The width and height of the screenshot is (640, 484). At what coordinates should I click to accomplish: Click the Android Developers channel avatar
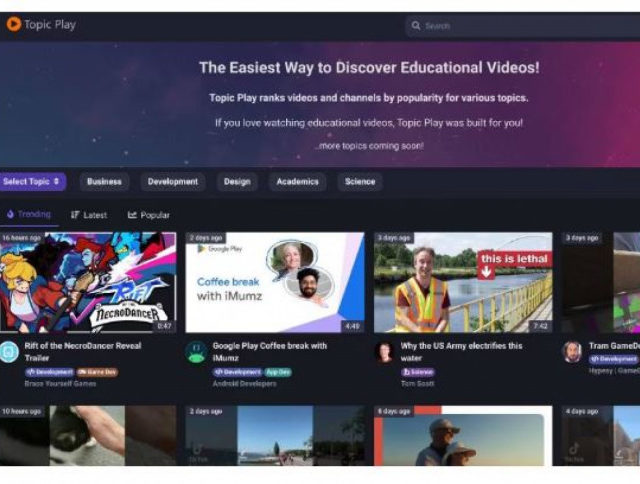(x=196, y=352)
